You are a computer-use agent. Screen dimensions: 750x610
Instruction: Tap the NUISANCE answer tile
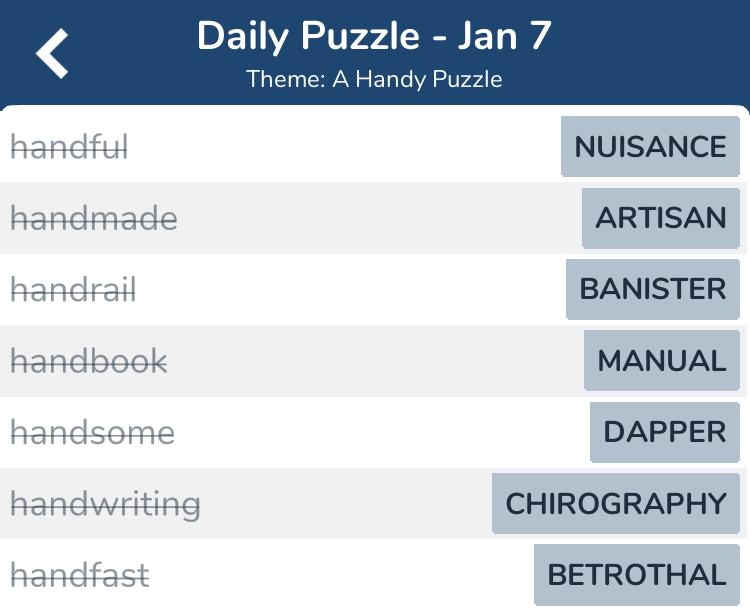click(650, 146)
